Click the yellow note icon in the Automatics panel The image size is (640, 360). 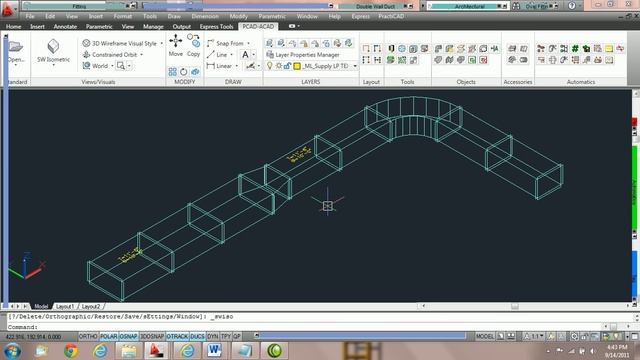point(609,49)
